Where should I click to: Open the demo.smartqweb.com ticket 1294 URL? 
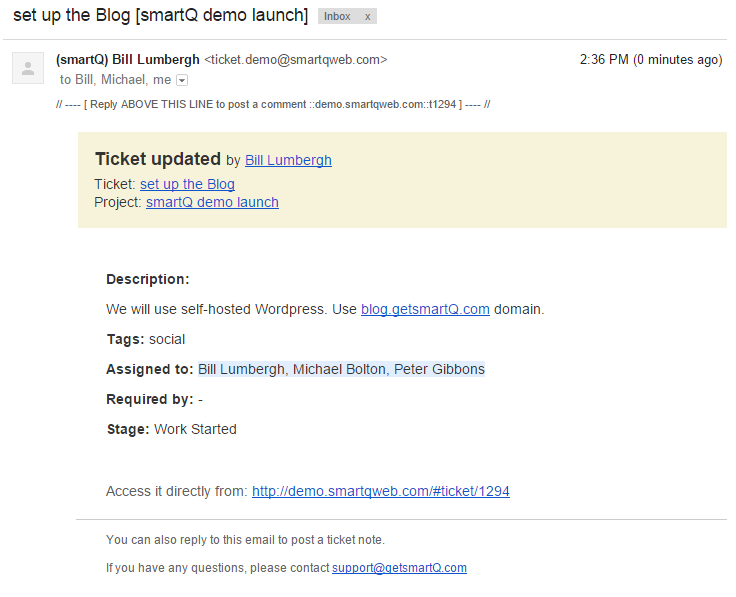[380, 491]
